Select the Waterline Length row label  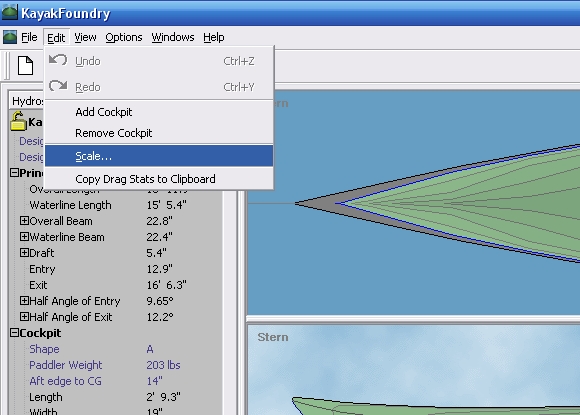(x=70, y=205)
